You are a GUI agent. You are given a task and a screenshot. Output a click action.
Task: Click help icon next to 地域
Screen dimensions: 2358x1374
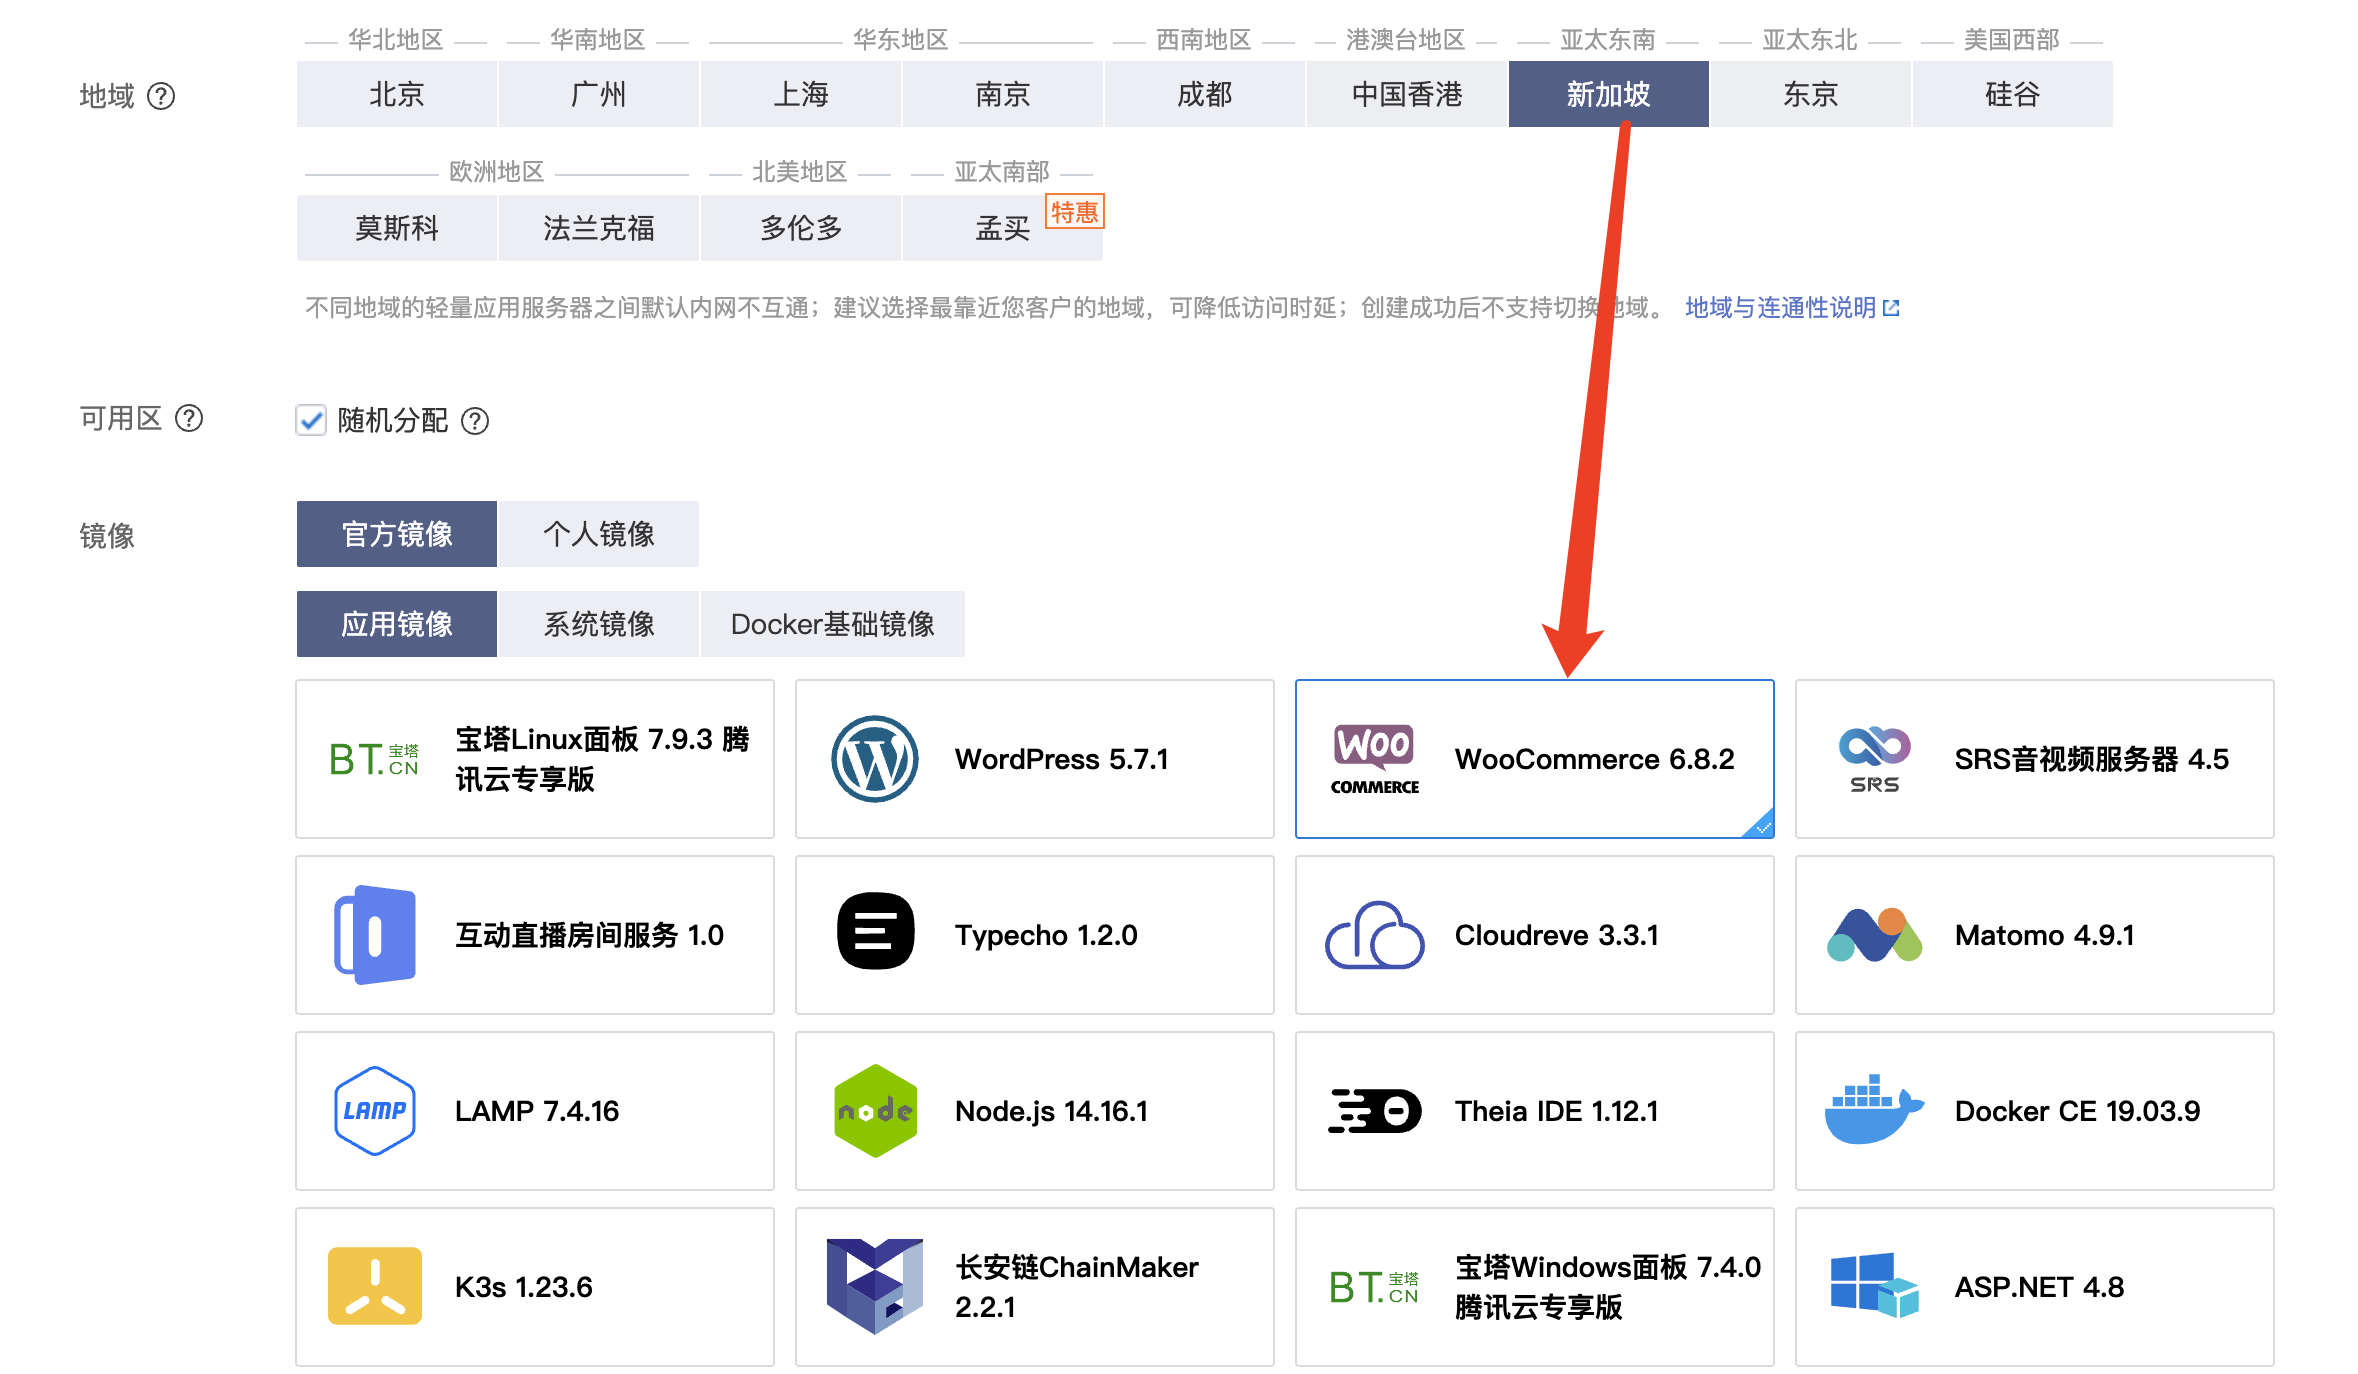tap(161, 96)
